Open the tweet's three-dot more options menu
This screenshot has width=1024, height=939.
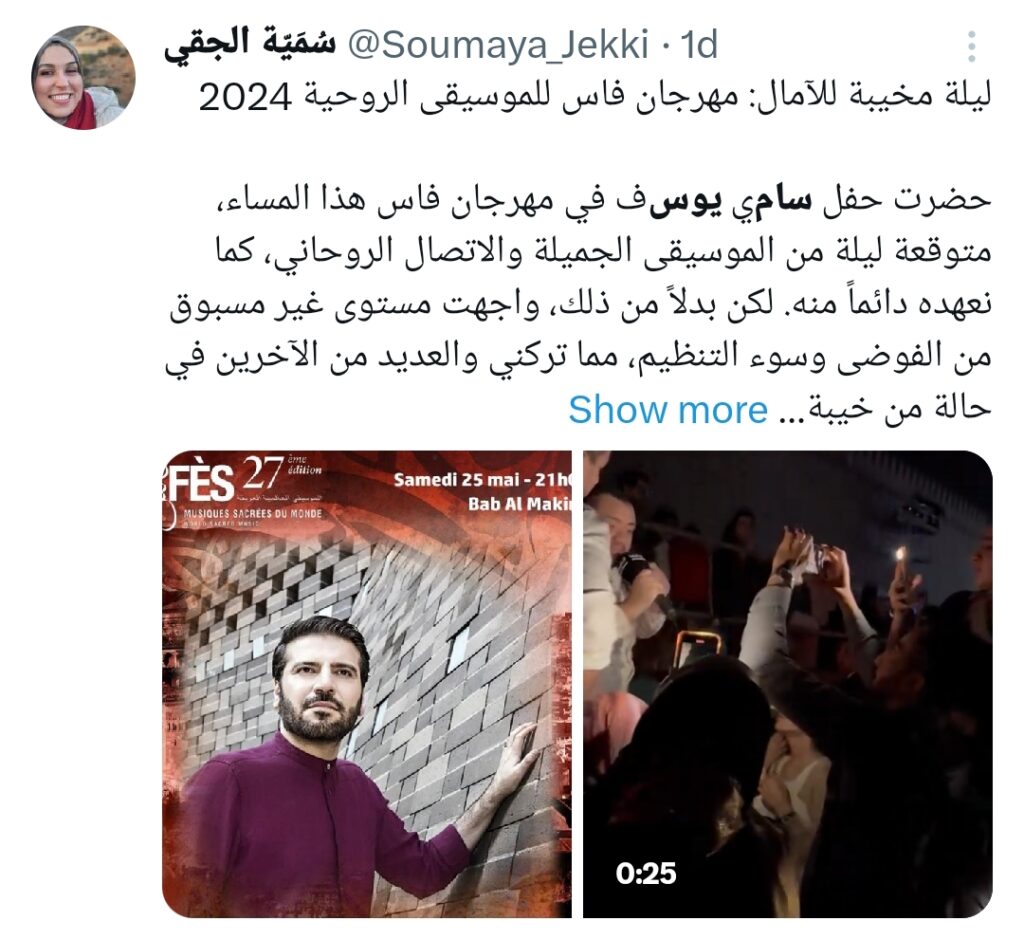coord(972,46)
